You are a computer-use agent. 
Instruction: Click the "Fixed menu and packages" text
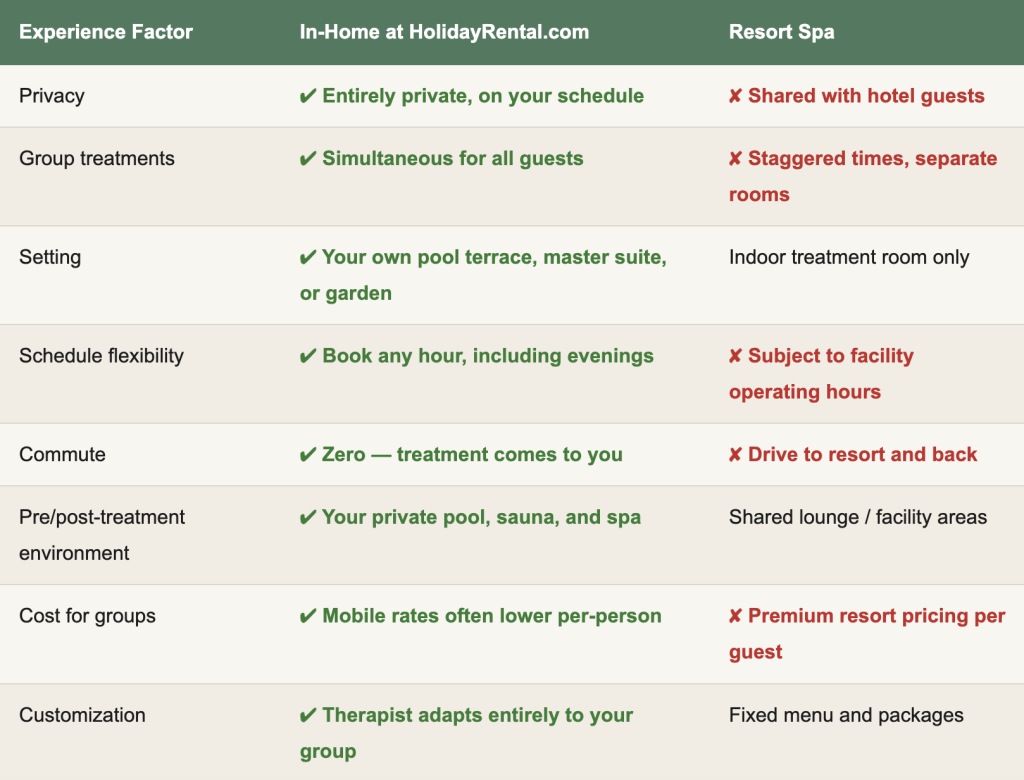point(846,715)
